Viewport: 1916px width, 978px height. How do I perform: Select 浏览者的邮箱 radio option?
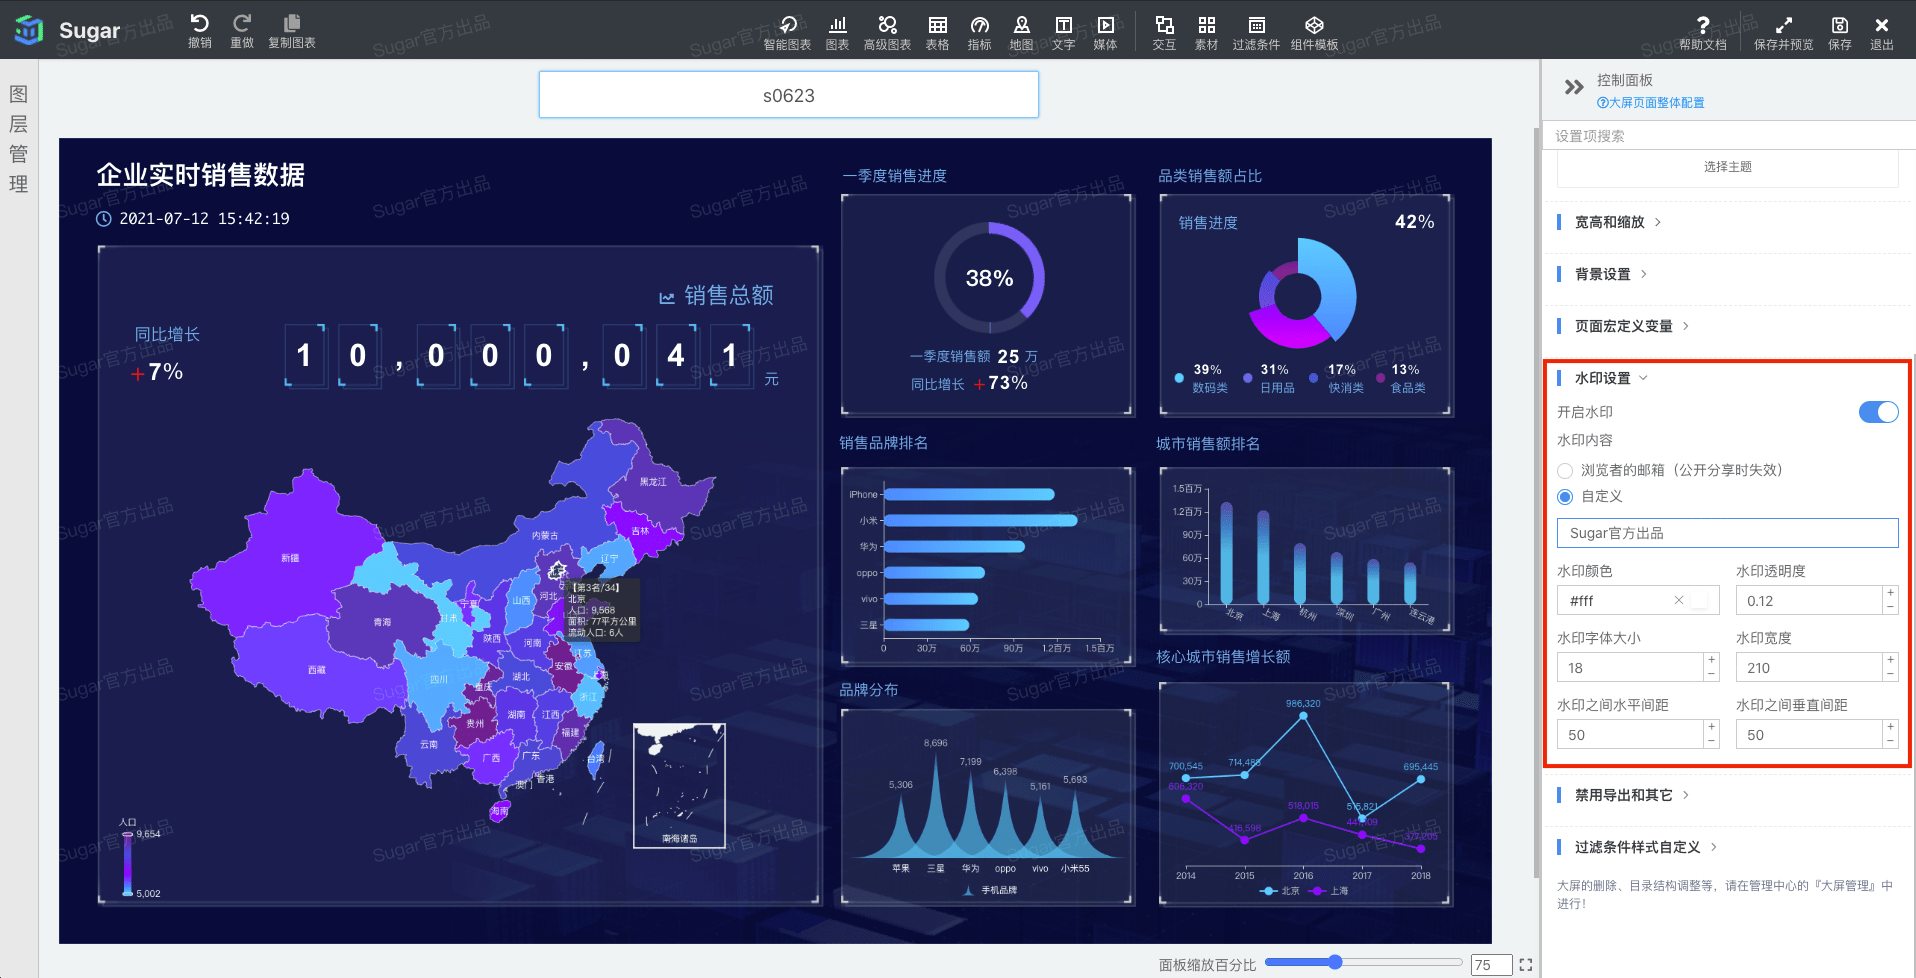[x=1565, y=470]
